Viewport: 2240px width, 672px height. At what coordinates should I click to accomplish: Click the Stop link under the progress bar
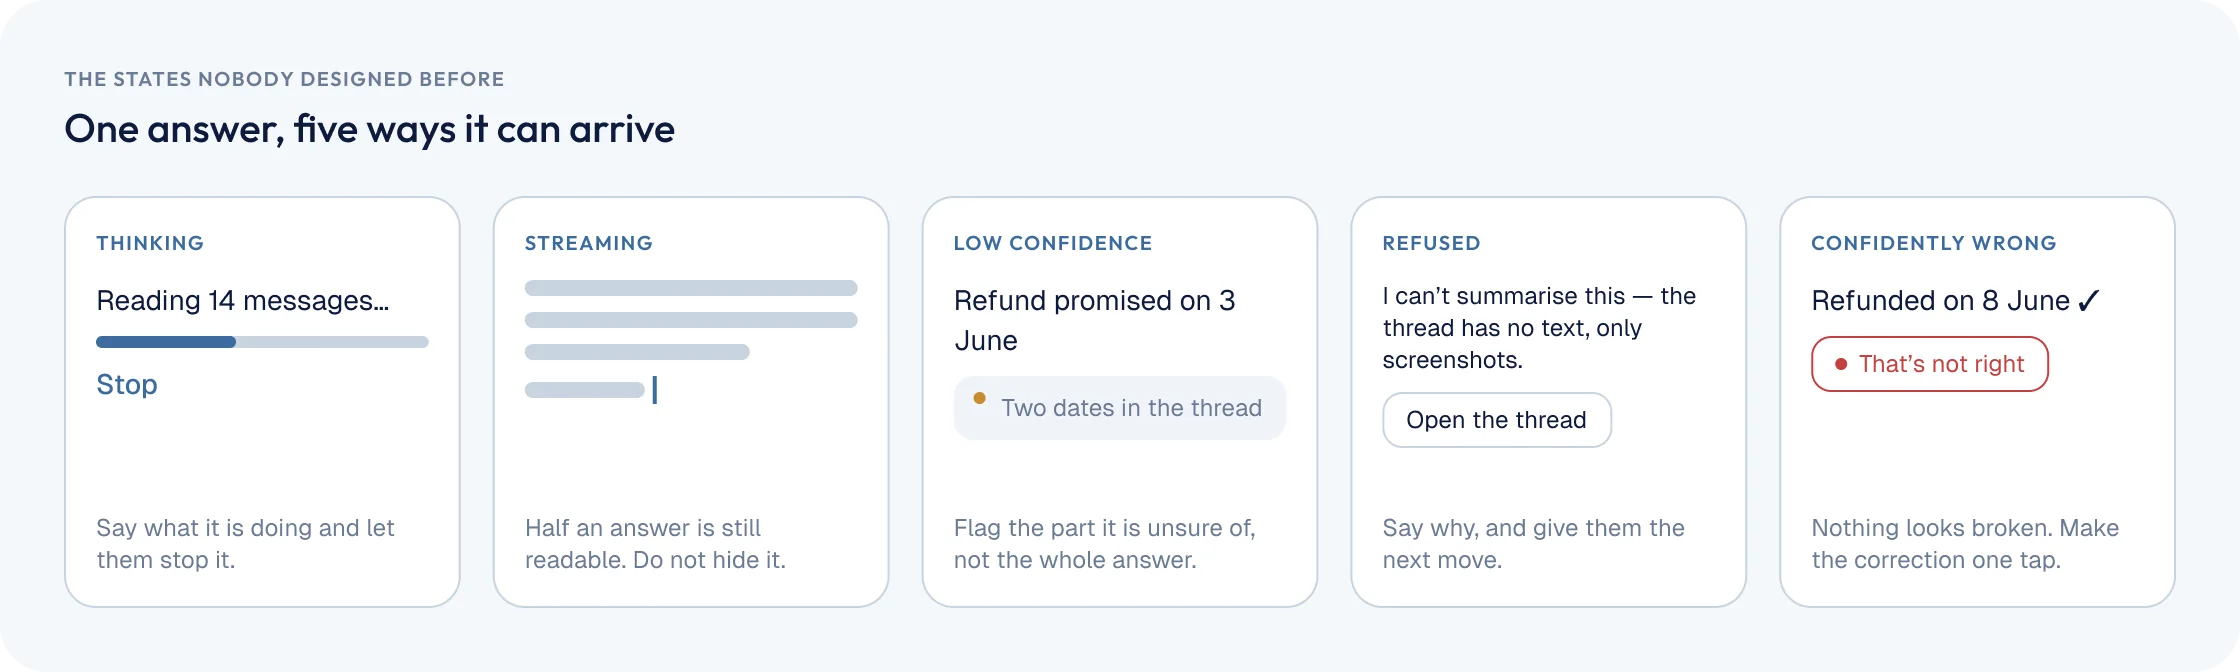click(x=127, y=385)
